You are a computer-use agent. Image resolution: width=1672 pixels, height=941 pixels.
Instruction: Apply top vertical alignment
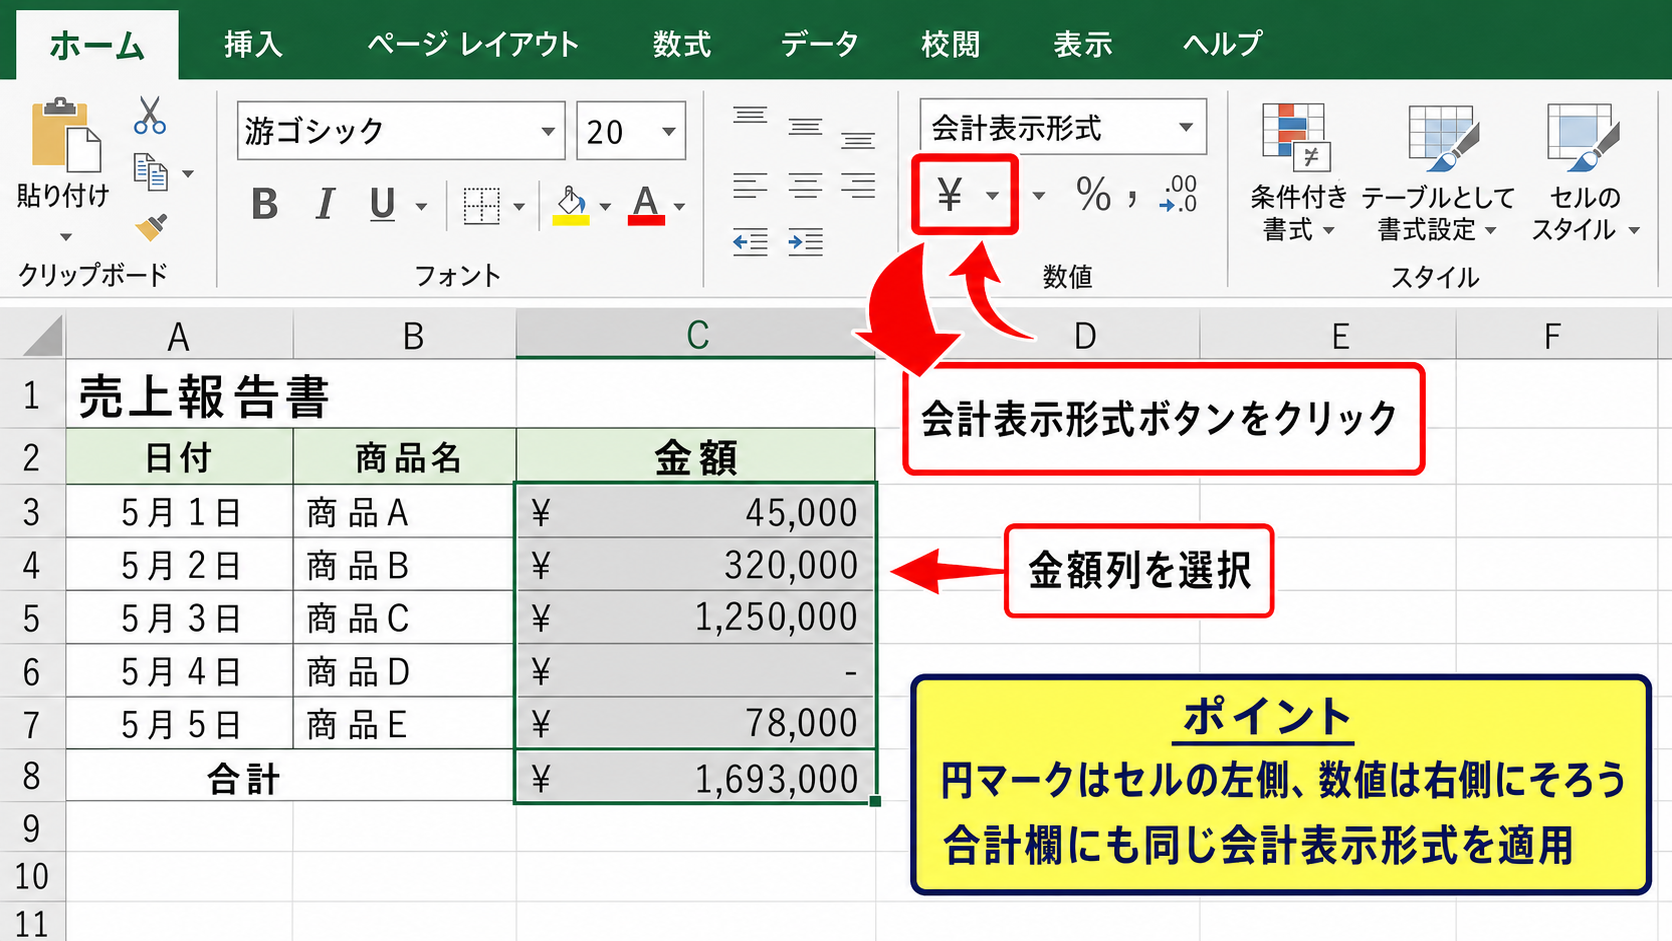pos(750,117)
